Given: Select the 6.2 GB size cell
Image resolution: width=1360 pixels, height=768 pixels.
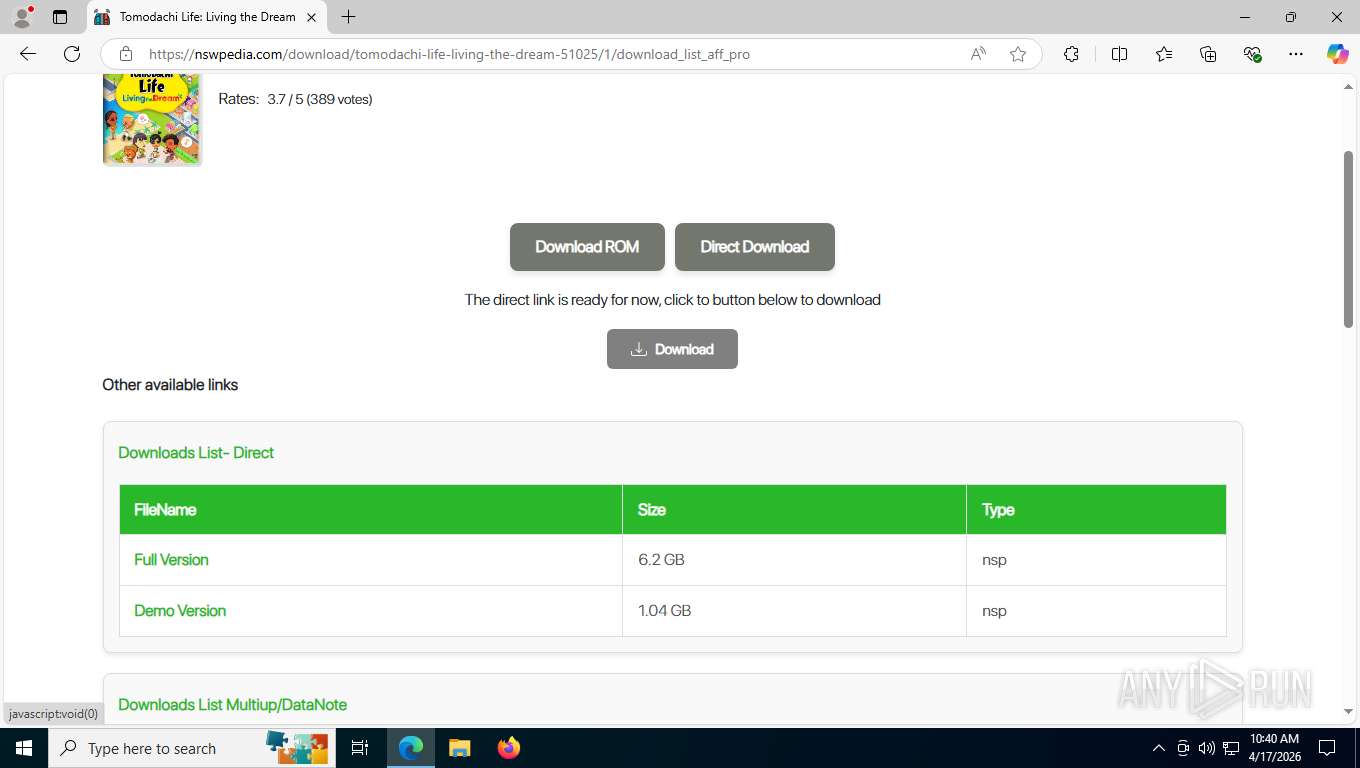Looking at the screenshot, I should click(794, 560).
